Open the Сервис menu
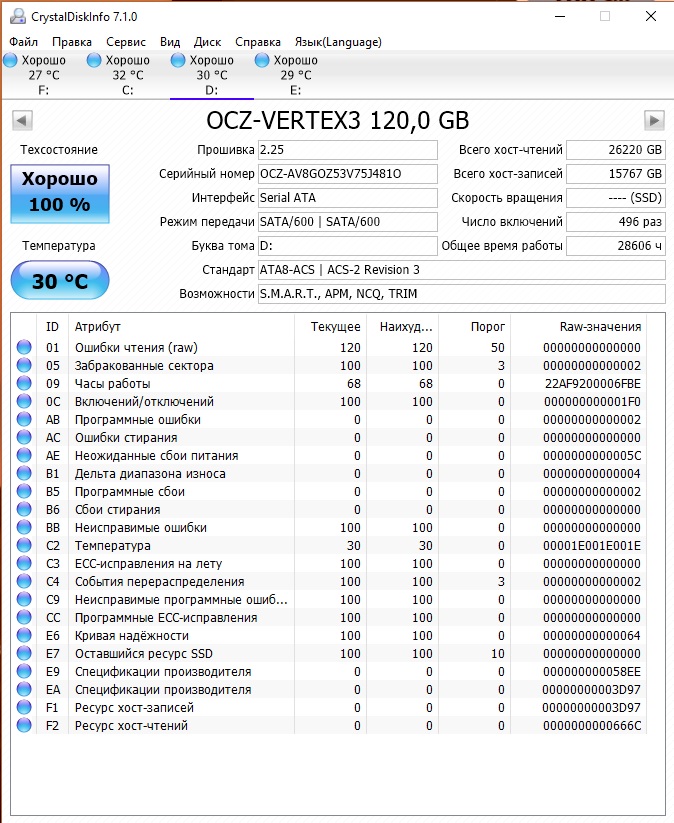 pos(126,42)
